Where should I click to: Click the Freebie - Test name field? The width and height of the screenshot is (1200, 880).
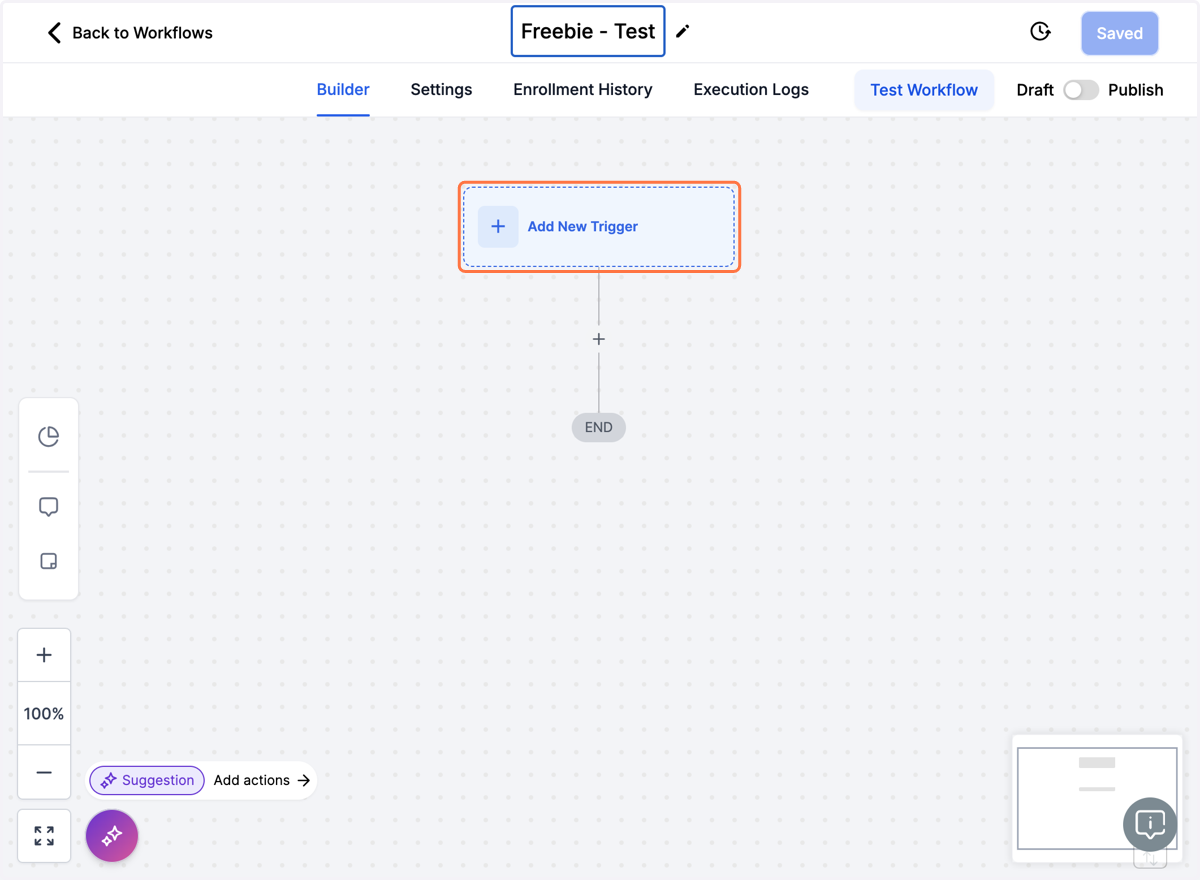pyautogui.click(x=588, y=31)
